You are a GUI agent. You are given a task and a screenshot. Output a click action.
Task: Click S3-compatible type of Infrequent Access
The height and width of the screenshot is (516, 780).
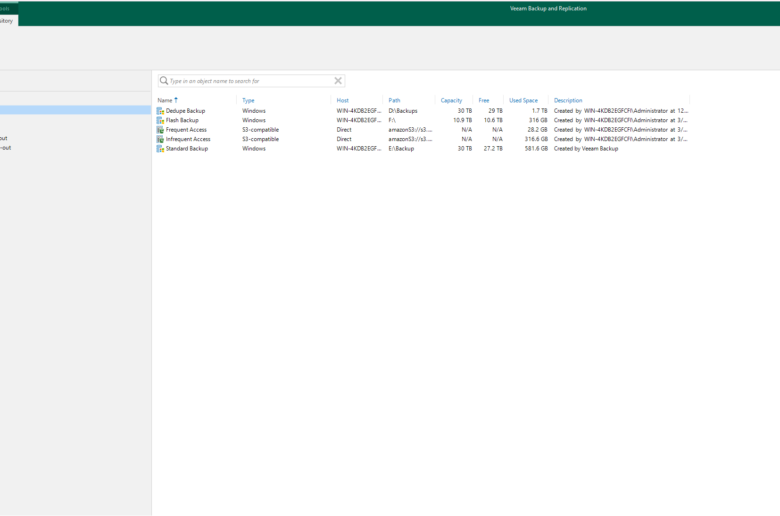coord(261,139)
